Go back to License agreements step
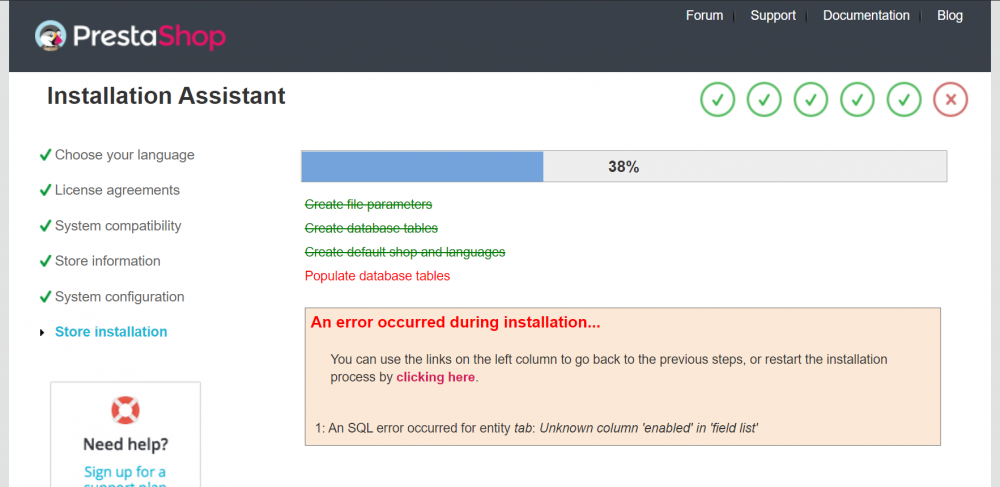Screen dimensions: 1000x487 (x=117, y=190)
